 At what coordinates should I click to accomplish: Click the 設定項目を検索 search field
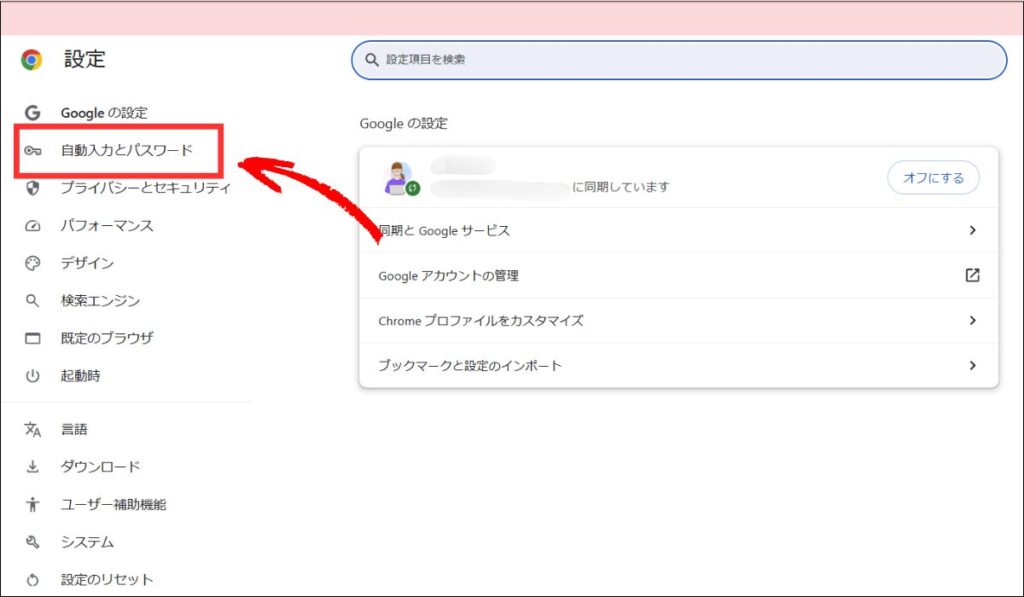[680, 60]
